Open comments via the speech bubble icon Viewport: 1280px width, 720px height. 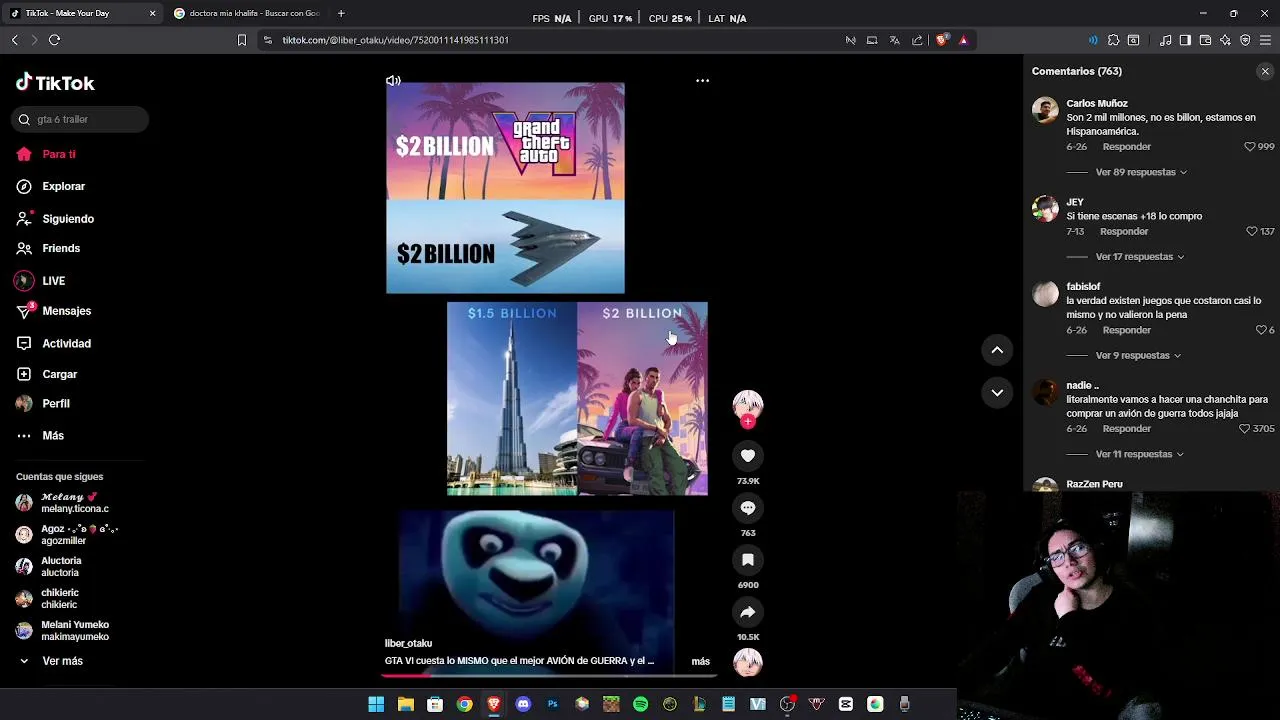click(748, 508)
